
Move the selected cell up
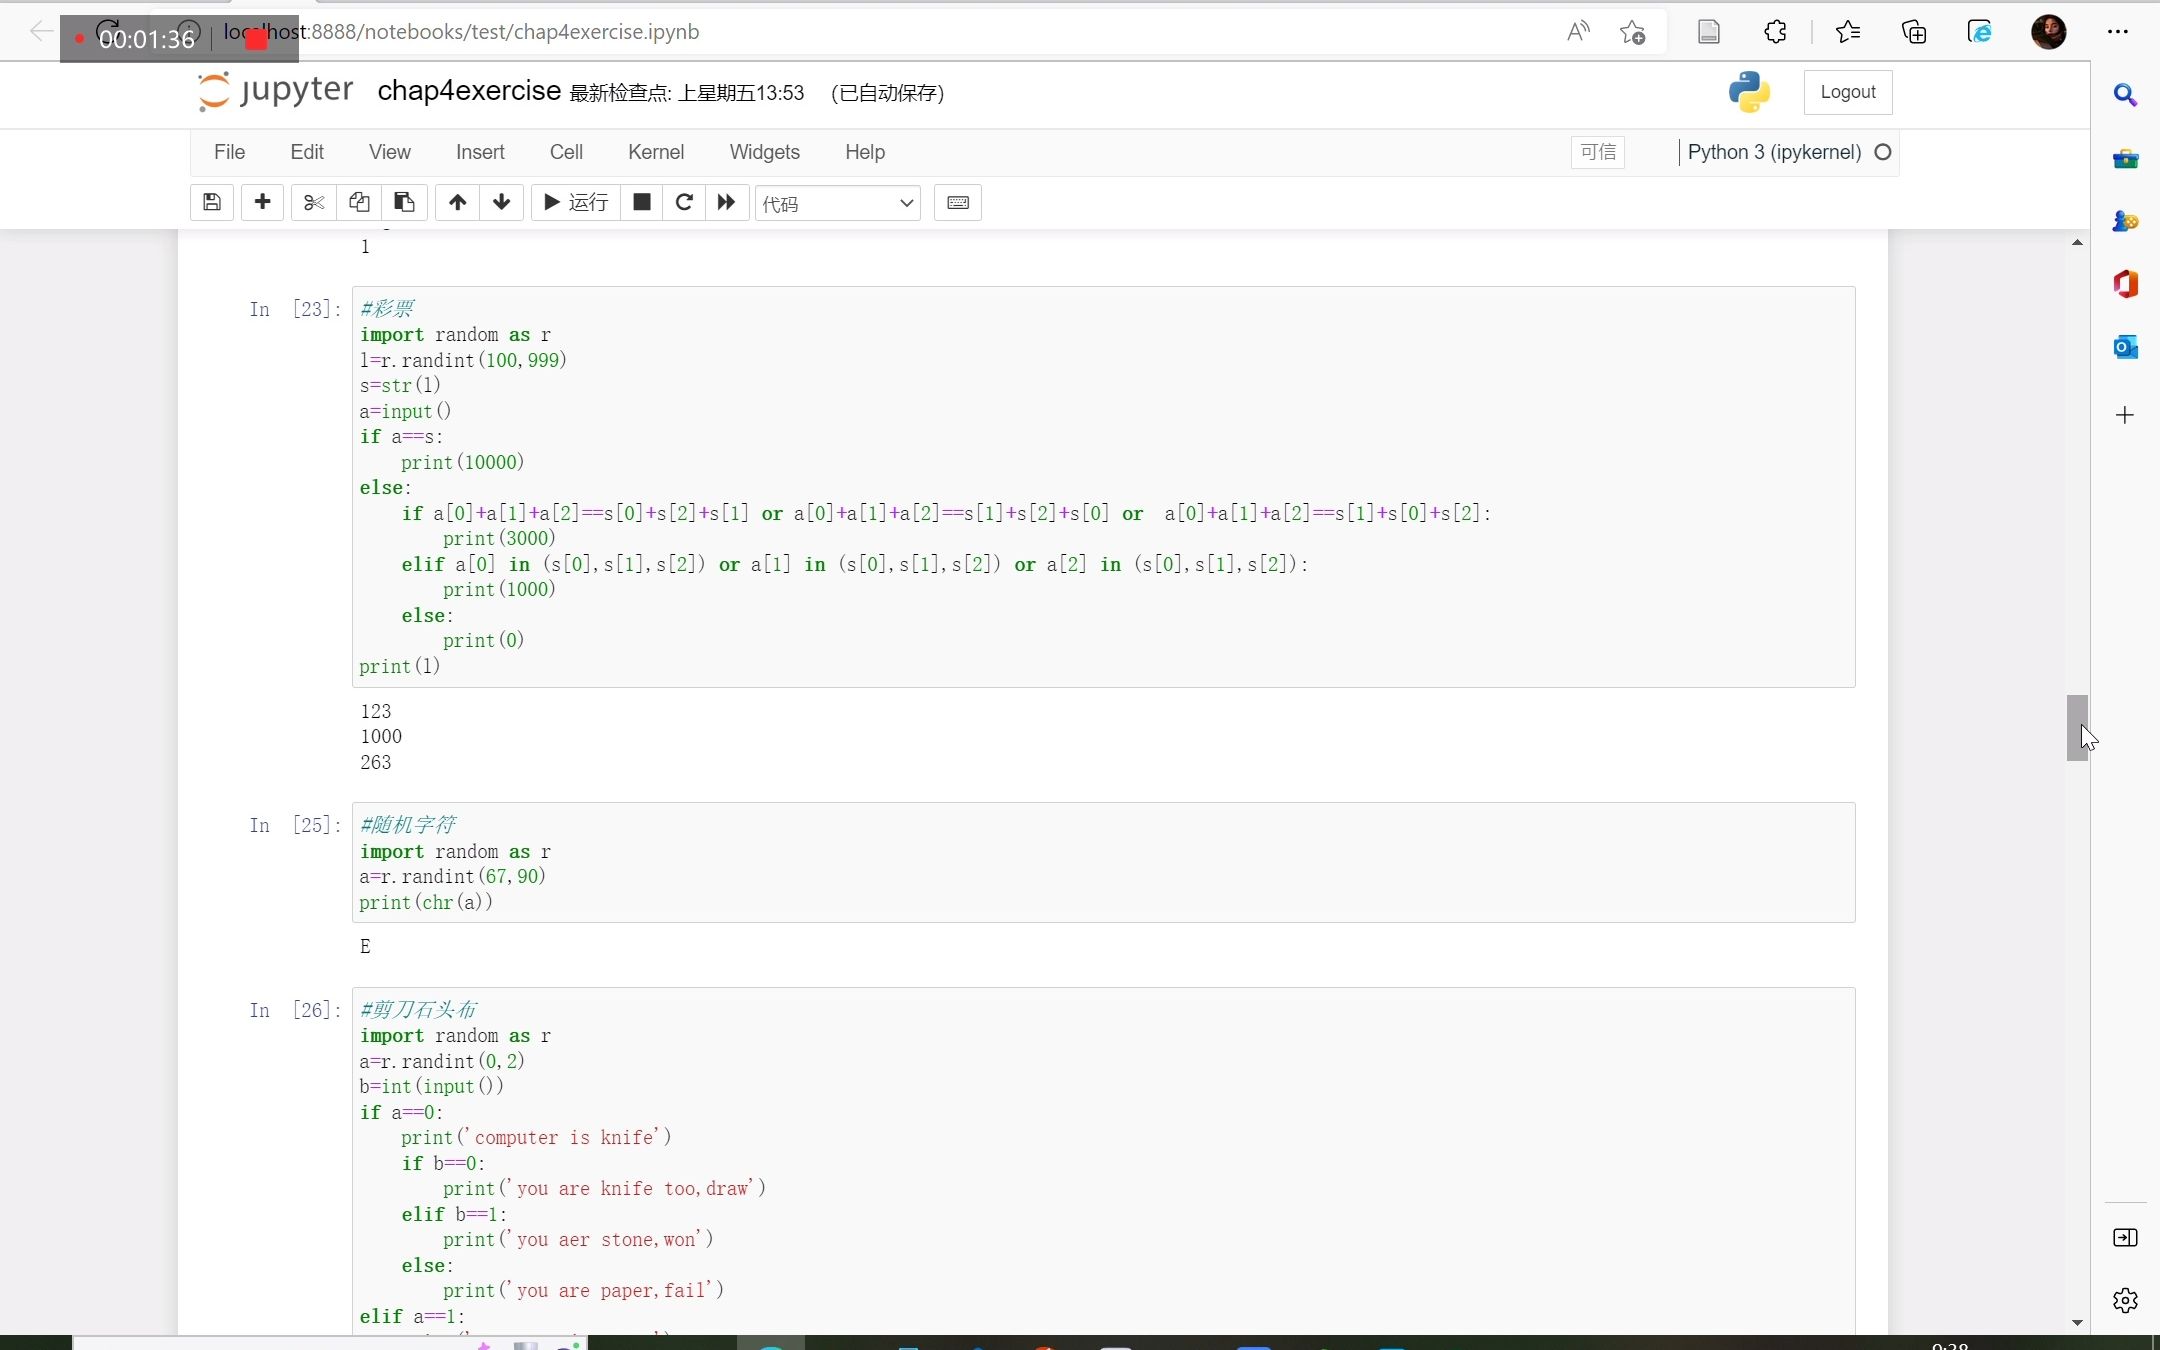tap(457, 202)
